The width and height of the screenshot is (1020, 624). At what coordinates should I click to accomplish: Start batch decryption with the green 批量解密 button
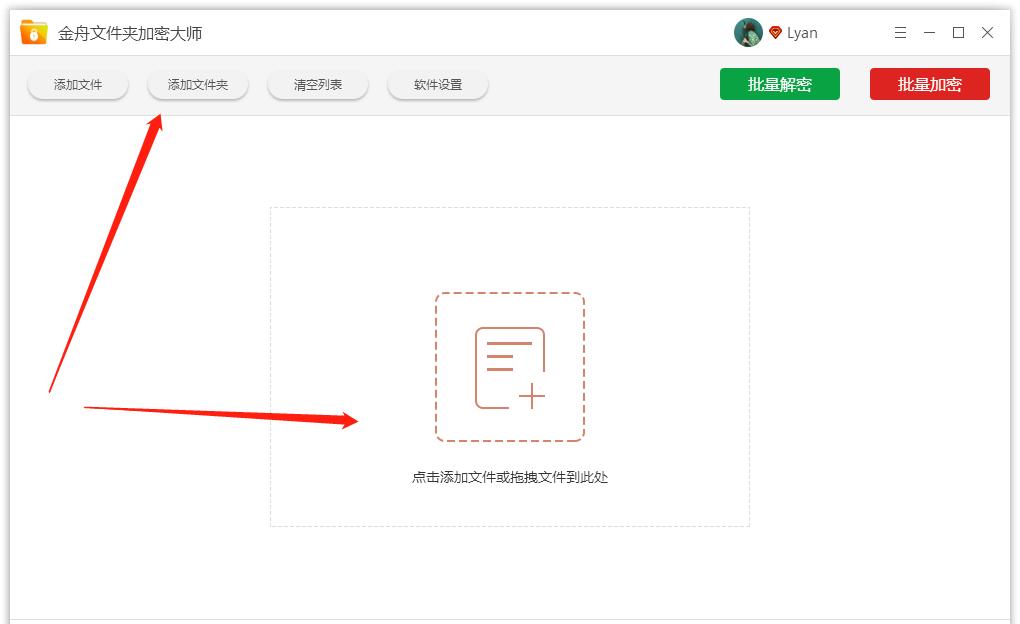click(x=780, y=84)
